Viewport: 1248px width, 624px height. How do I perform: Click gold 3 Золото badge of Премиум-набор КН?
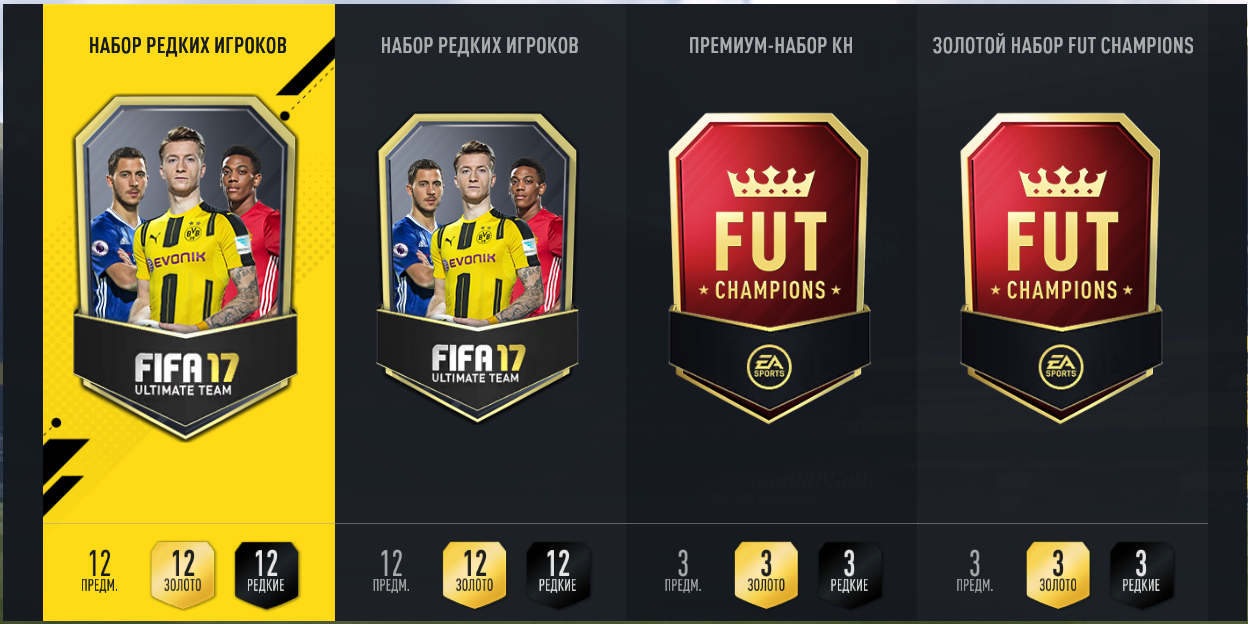[x=767, y=575]
